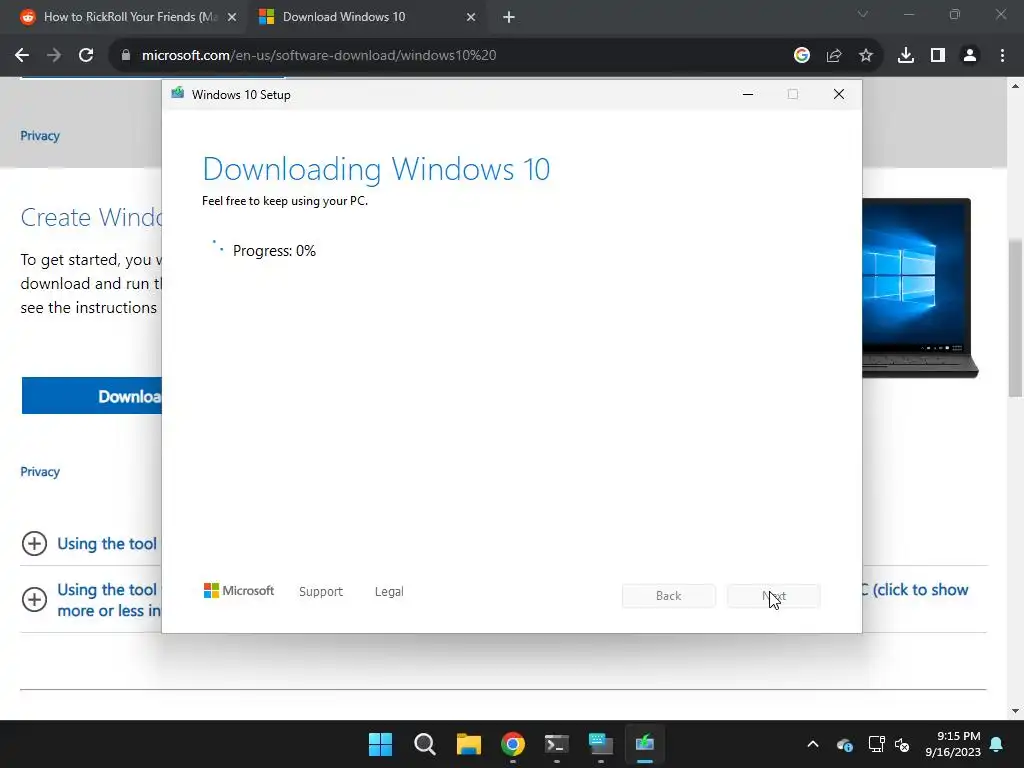This screenshot has height=768, width=1024.
Task: Open Terminal from the taskbar
Action: point(556,744)
